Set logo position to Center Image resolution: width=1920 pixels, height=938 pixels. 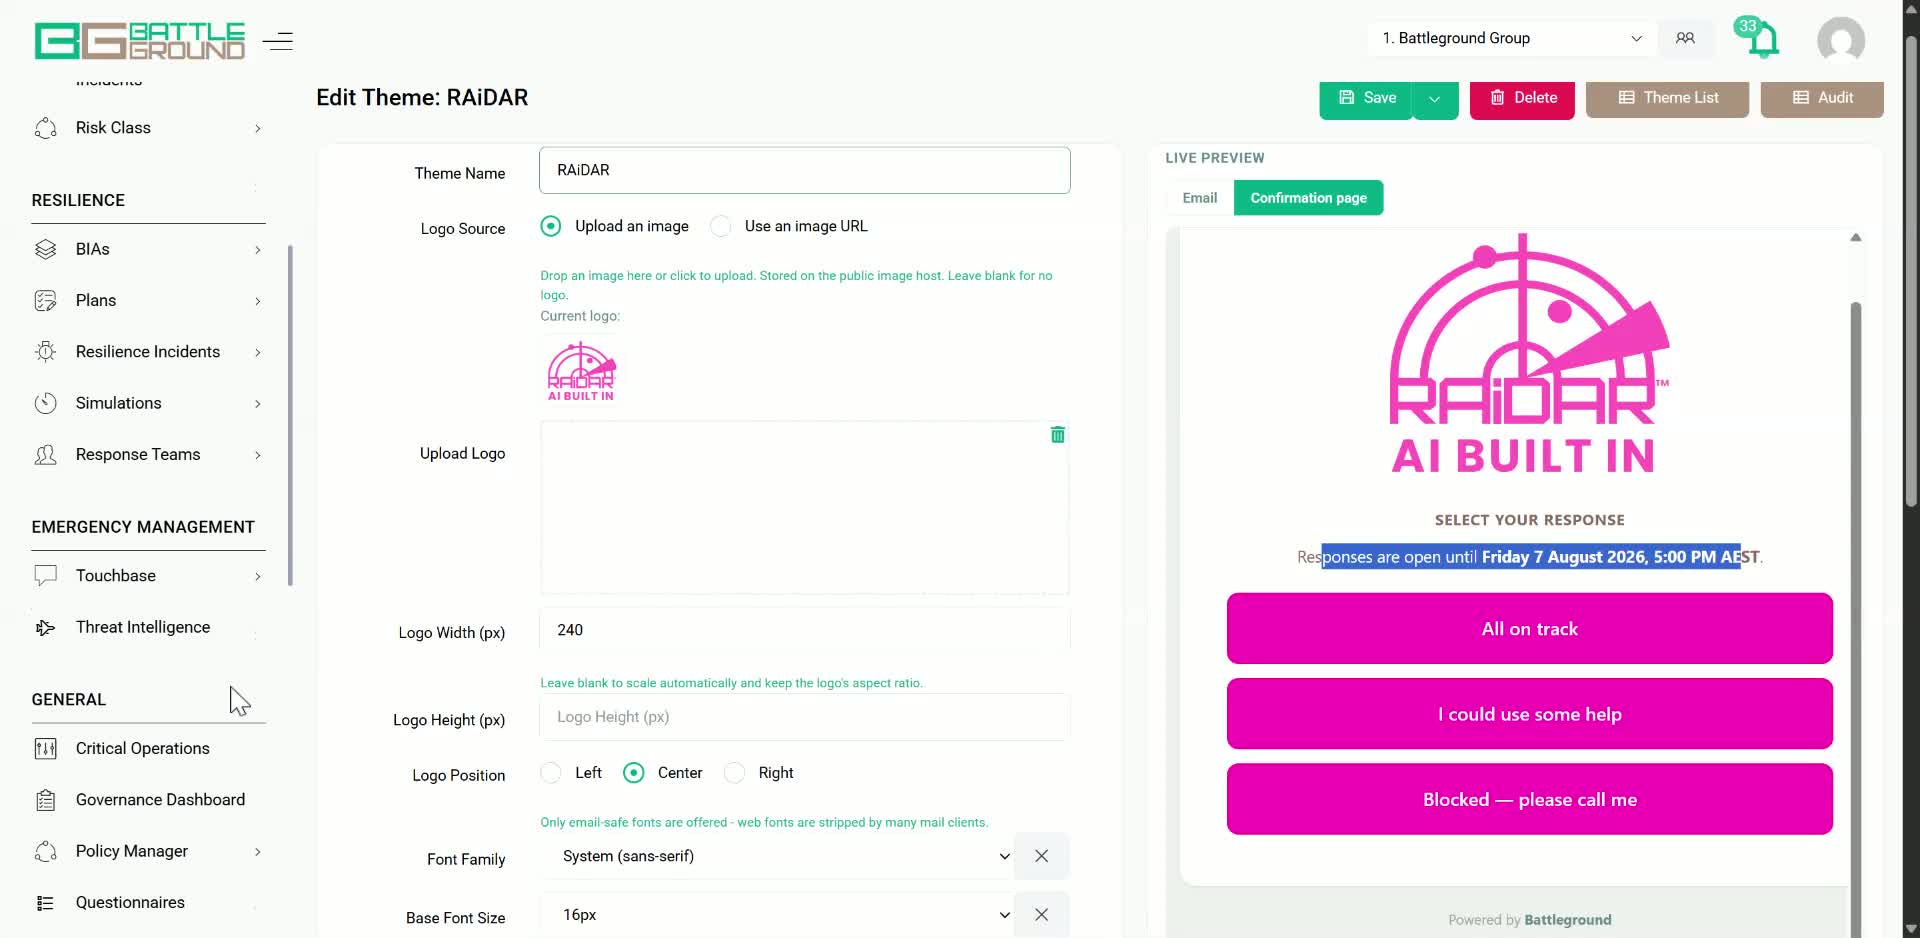pos(634,773)
